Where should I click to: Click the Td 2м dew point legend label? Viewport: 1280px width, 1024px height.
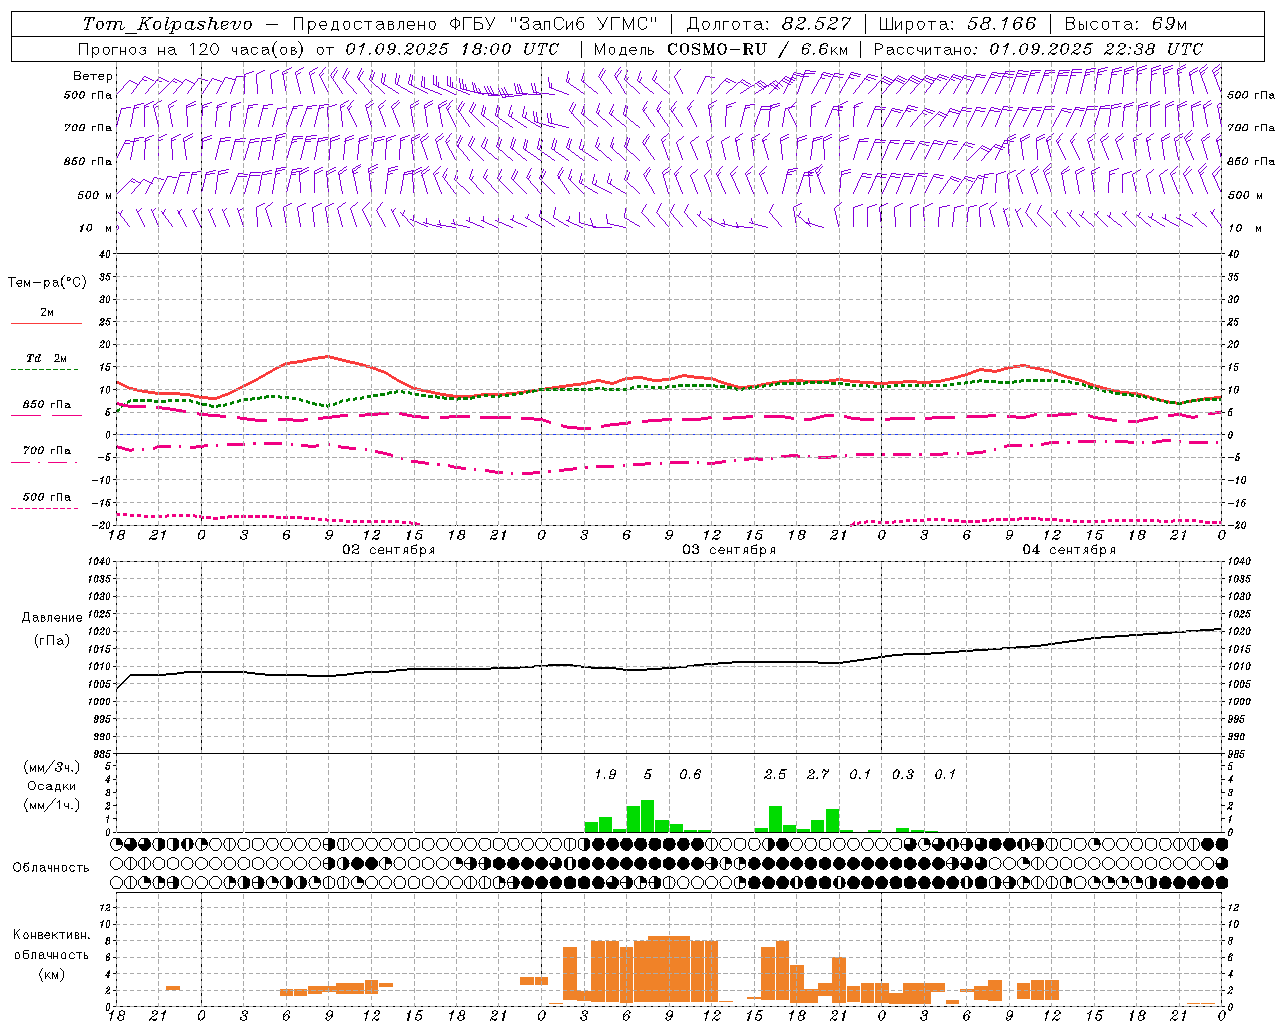tap(46, 358)
